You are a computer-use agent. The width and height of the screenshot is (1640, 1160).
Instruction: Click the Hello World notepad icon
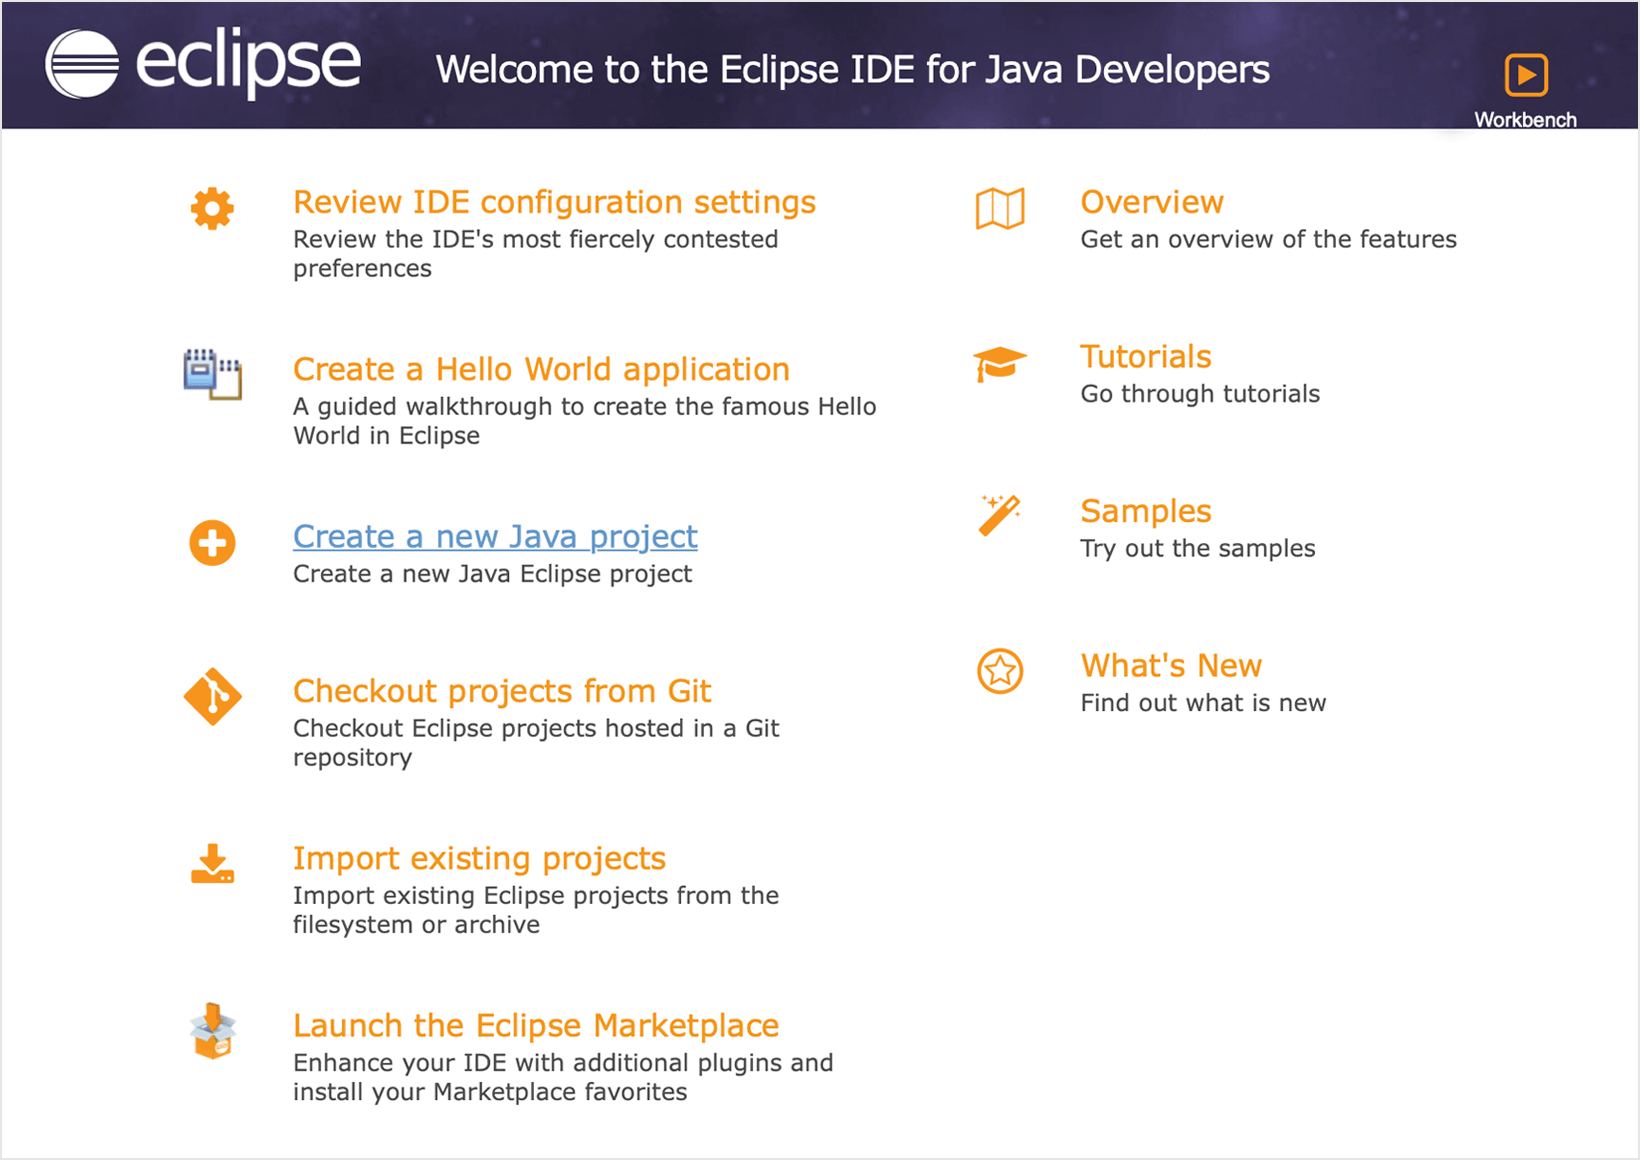point(212,374)
